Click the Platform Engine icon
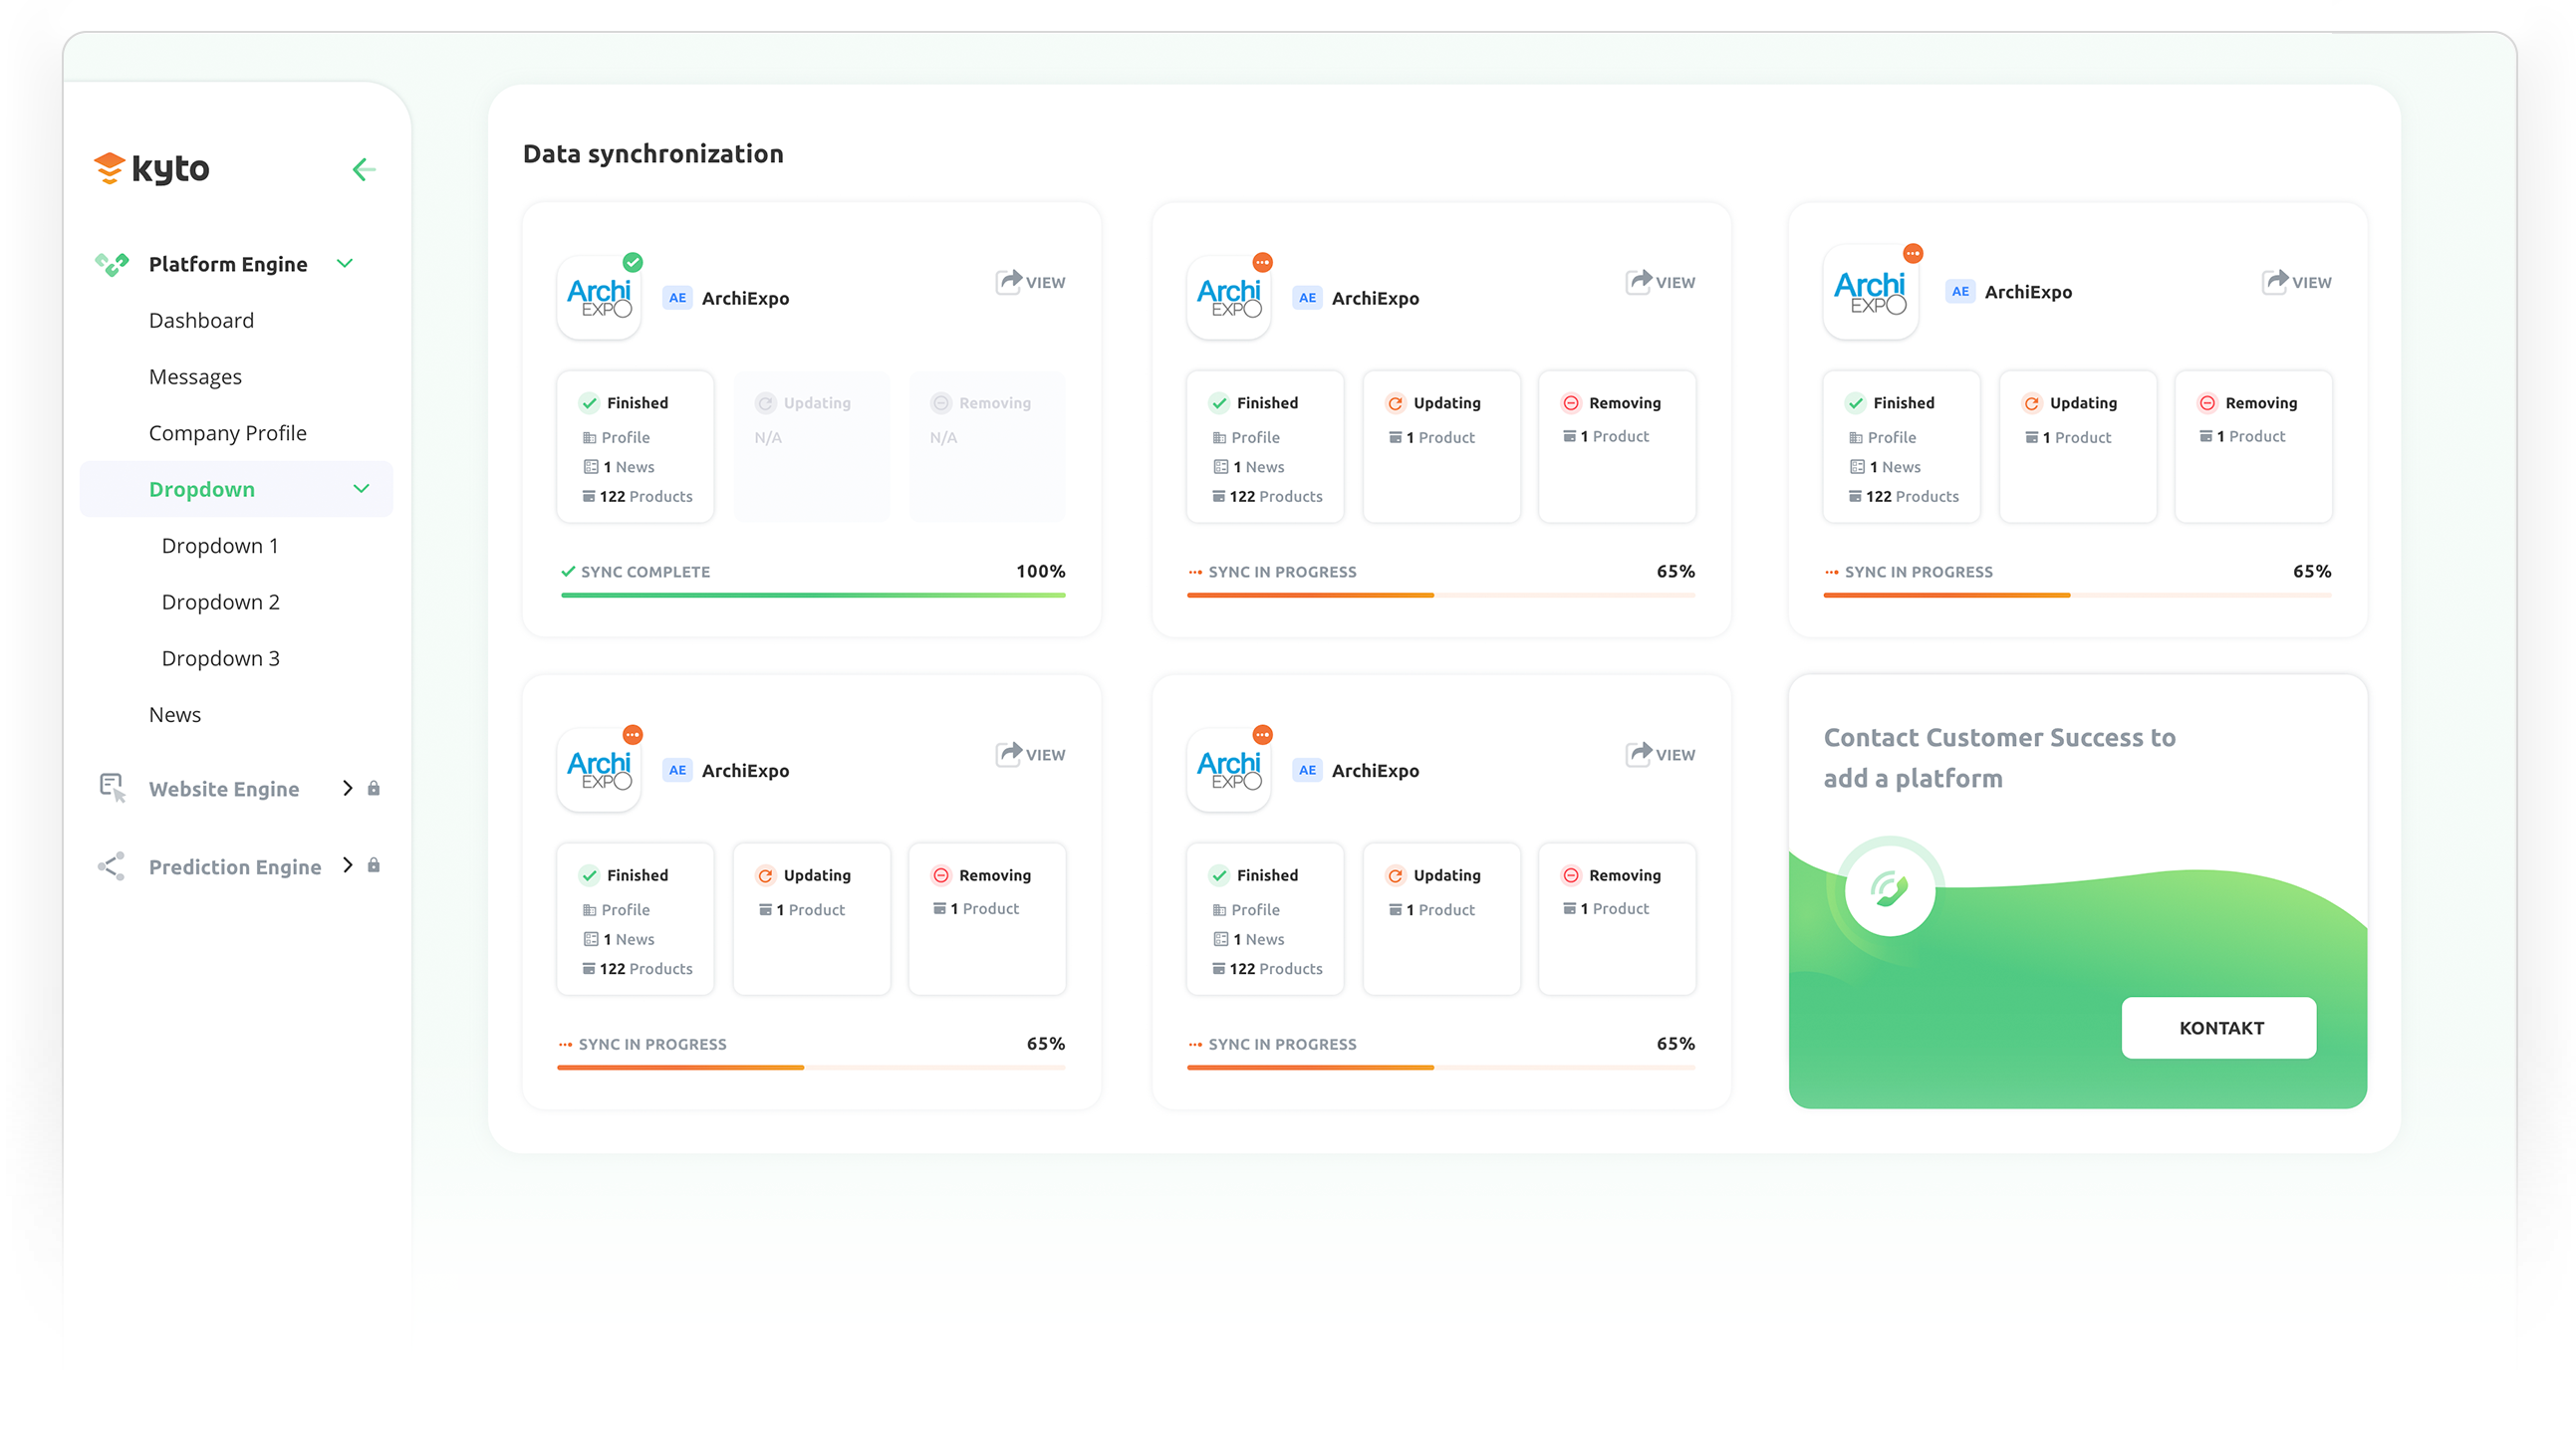Viewport: 2576px width, 1449px height. pos(111,264)
